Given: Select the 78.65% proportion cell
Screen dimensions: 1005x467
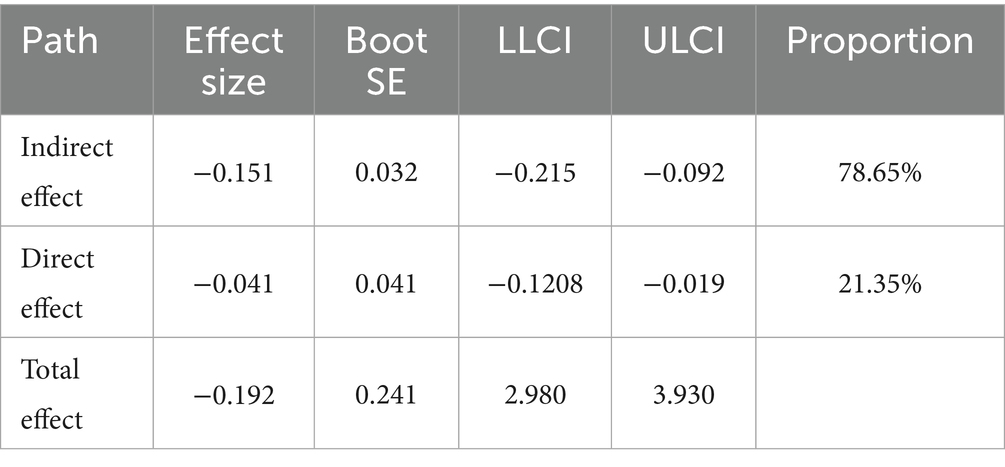Looking at the screenshot, I should (x=879, y=172).
